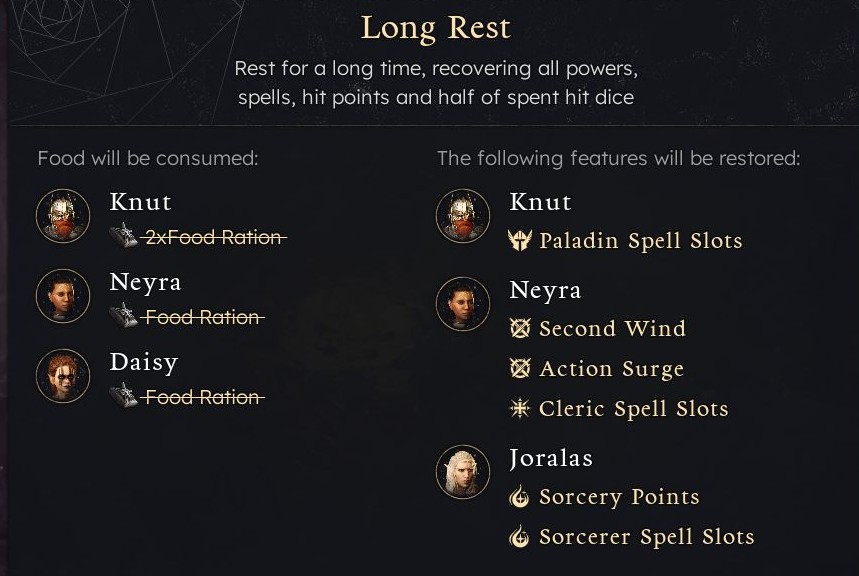Select Neyra's portrait in restored features
Viewport: 859px width, 576px height.
coord(463,303)
